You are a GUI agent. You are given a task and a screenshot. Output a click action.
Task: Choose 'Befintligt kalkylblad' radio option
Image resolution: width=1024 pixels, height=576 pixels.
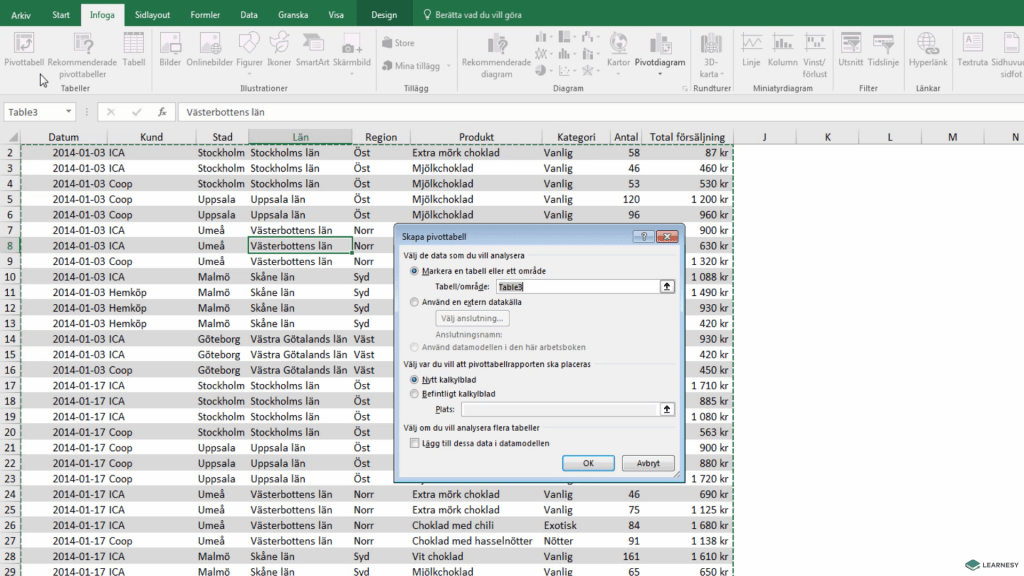click(415, 394)
